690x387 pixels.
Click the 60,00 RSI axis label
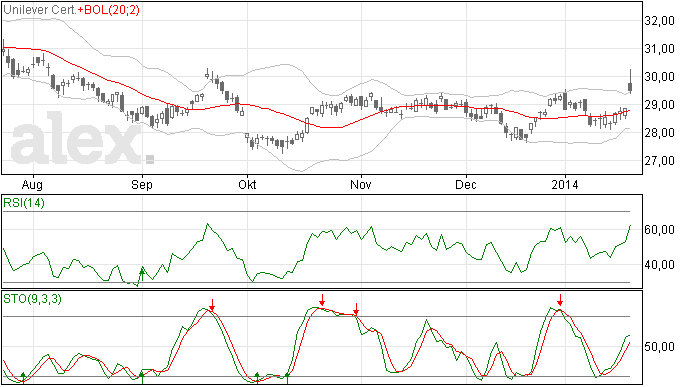pyautogui.click(x=659, y=230)
